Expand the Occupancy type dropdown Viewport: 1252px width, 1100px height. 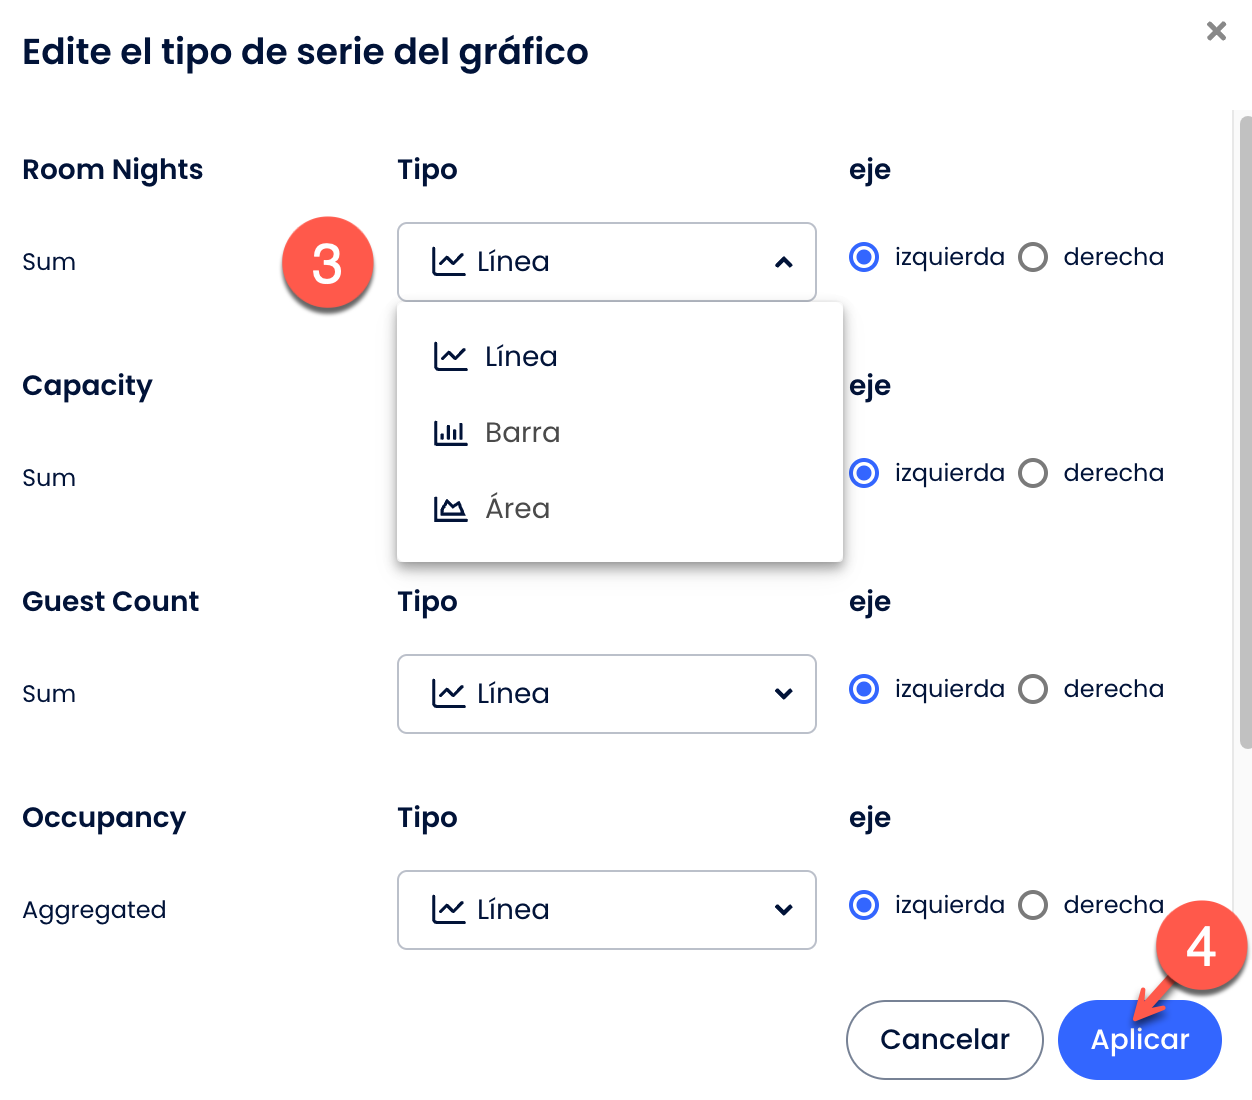point(607,910)
